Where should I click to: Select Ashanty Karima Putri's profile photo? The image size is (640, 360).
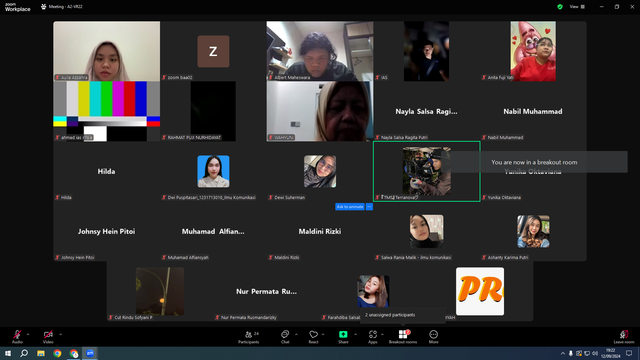pyautogui.click(x=533, y=231)
